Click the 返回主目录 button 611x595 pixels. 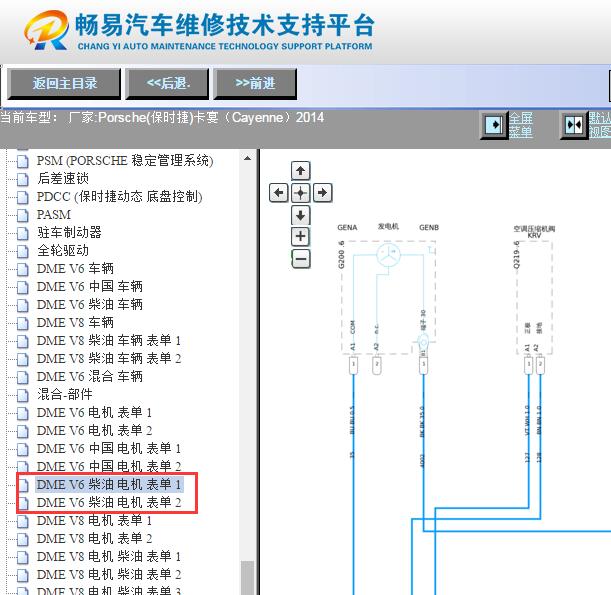pyautogui.click(x=64, y=83)
